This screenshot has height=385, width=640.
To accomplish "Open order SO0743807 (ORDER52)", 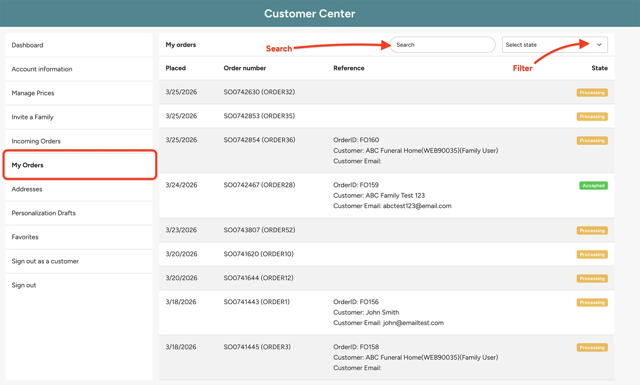I will (x=259, y=230).
